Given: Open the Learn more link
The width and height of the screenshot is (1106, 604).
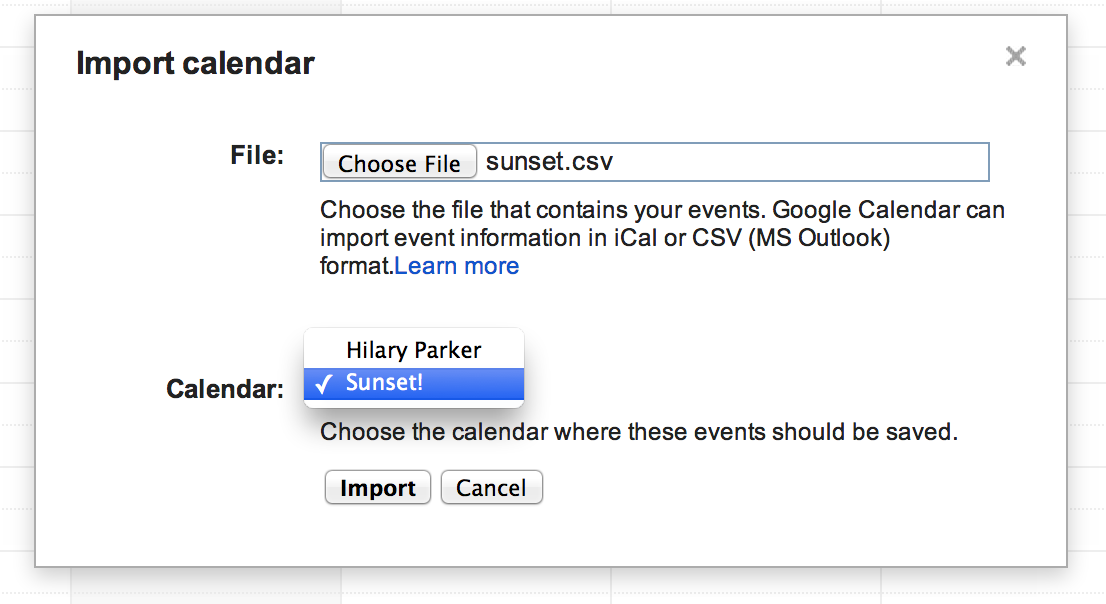Looking at the screenshot, I should click(x=457, y=266).
